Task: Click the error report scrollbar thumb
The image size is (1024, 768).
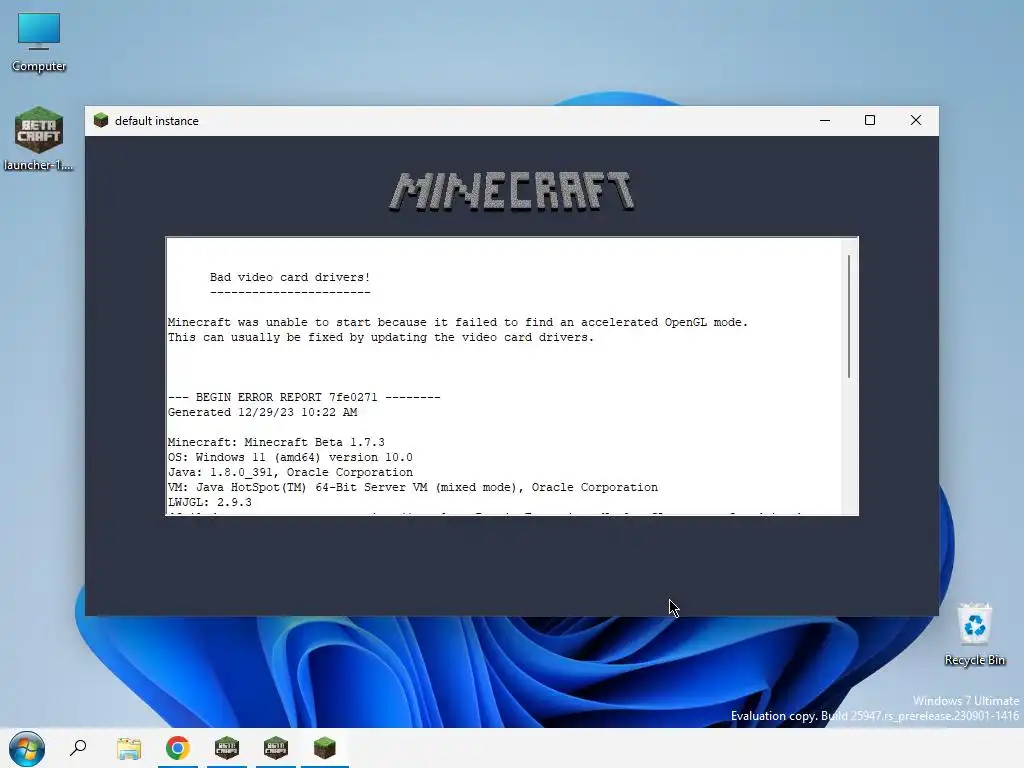Action: click(x=849, y=316)
